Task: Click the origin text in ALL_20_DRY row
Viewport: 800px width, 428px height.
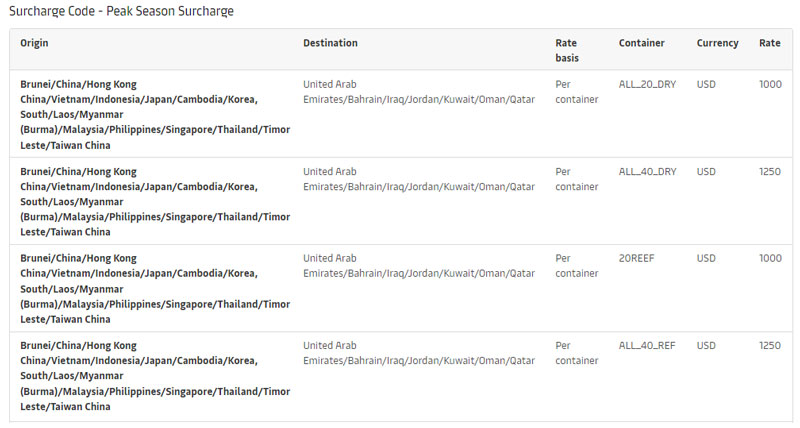Action: pos(155,115)
